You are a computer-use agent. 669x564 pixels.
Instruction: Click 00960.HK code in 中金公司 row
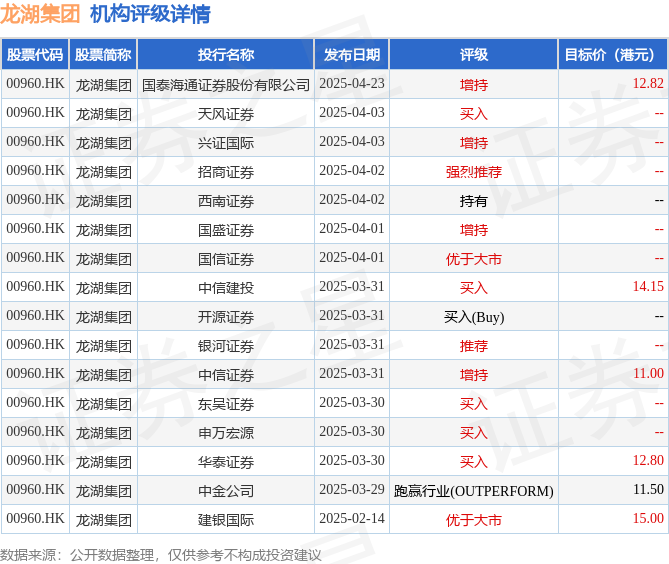click(35, 489)
